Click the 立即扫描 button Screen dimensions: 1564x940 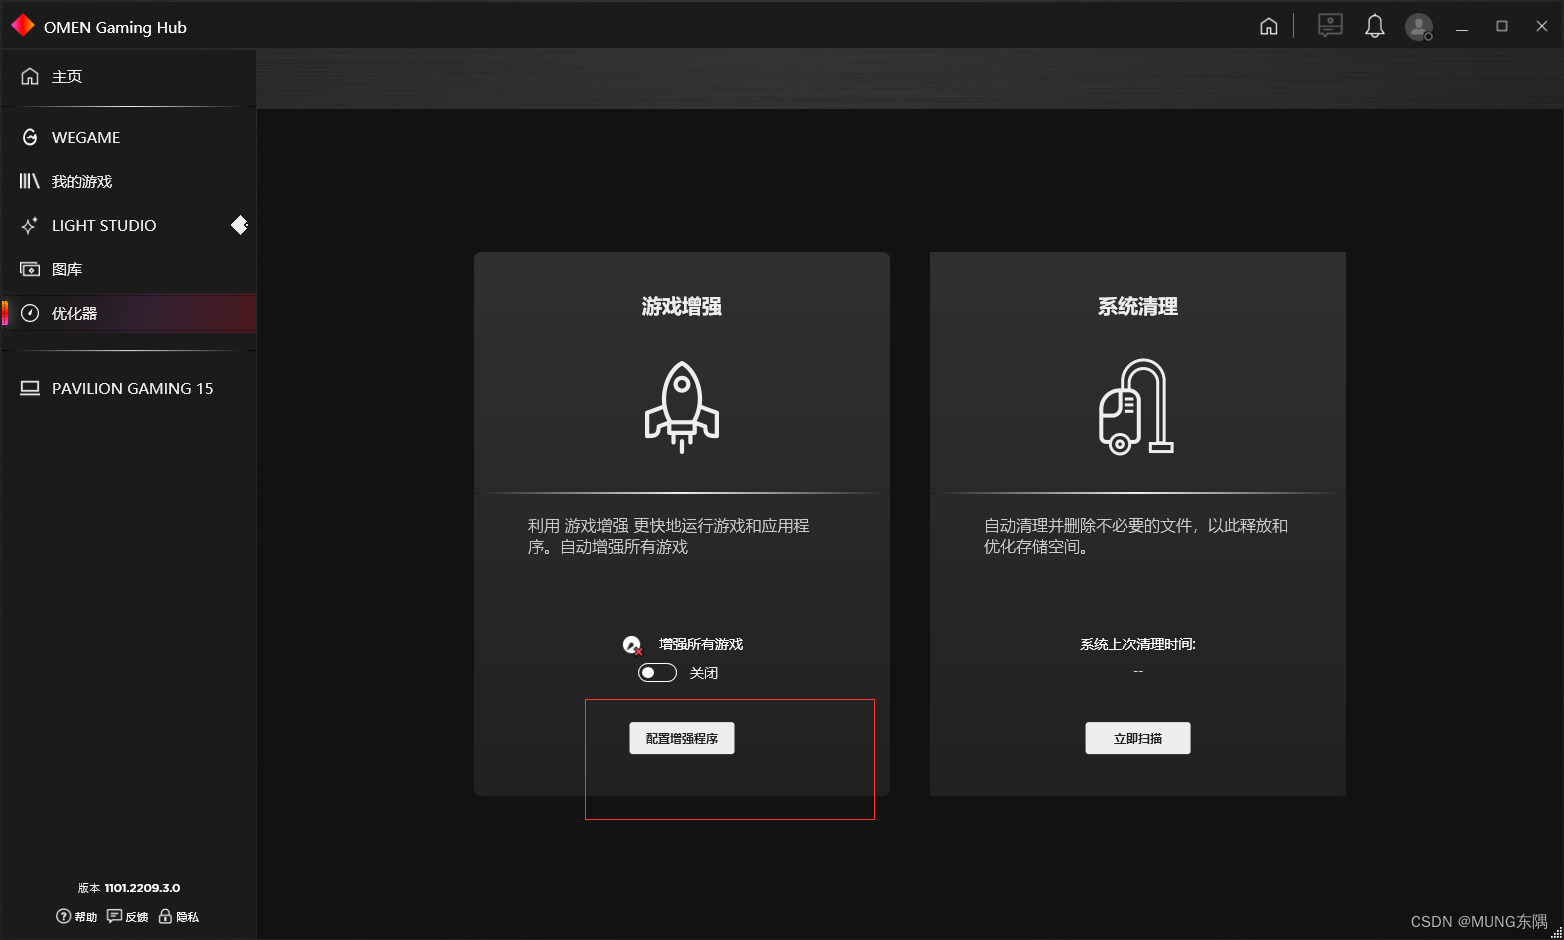click(1138, 738)
